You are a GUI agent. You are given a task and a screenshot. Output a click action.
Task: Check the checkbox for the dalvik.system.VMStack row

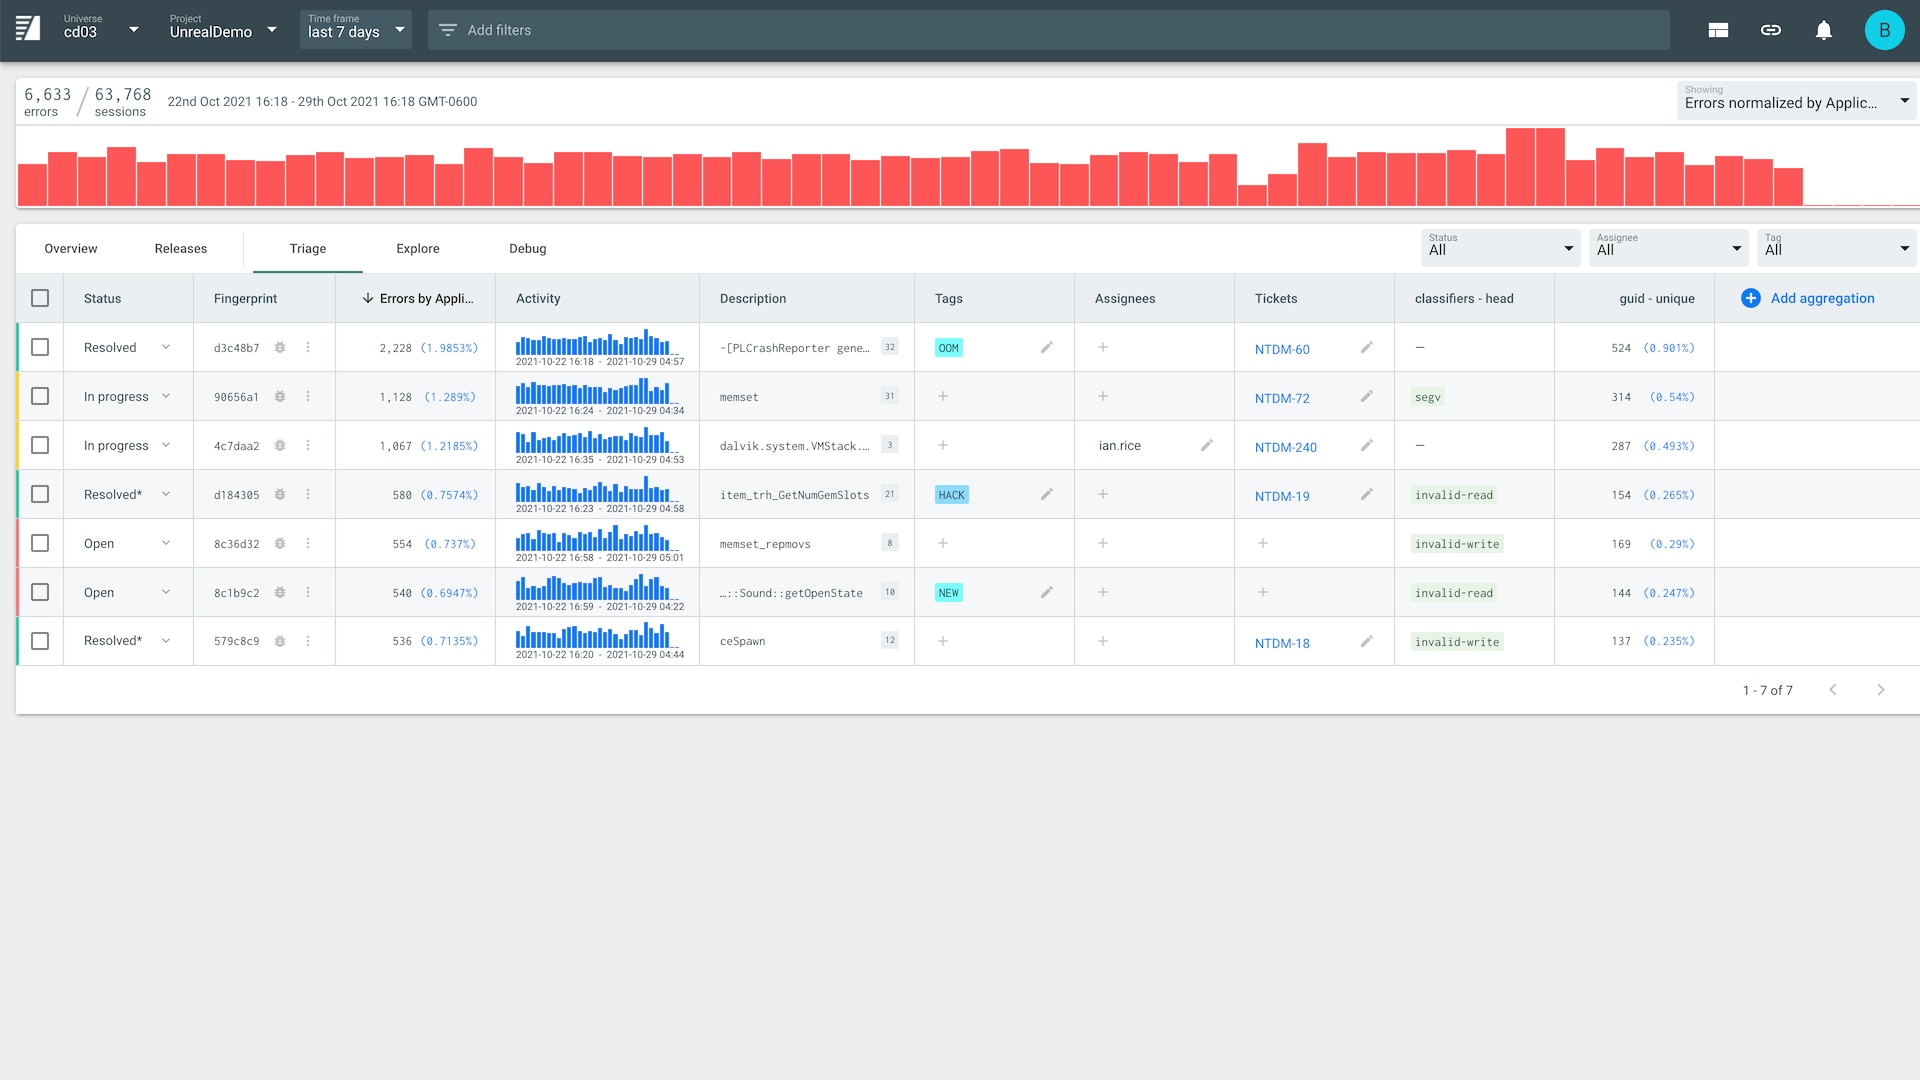click(x=40, y=445)
